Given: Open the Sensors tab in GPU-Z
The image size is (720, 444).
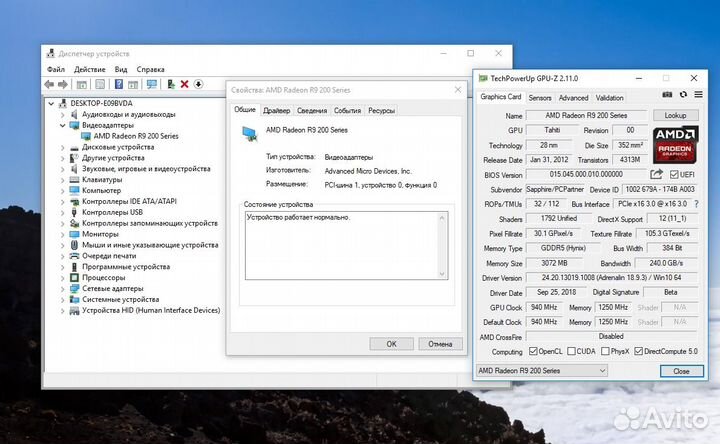Looking at the screenshot, I should pos(540,97).
